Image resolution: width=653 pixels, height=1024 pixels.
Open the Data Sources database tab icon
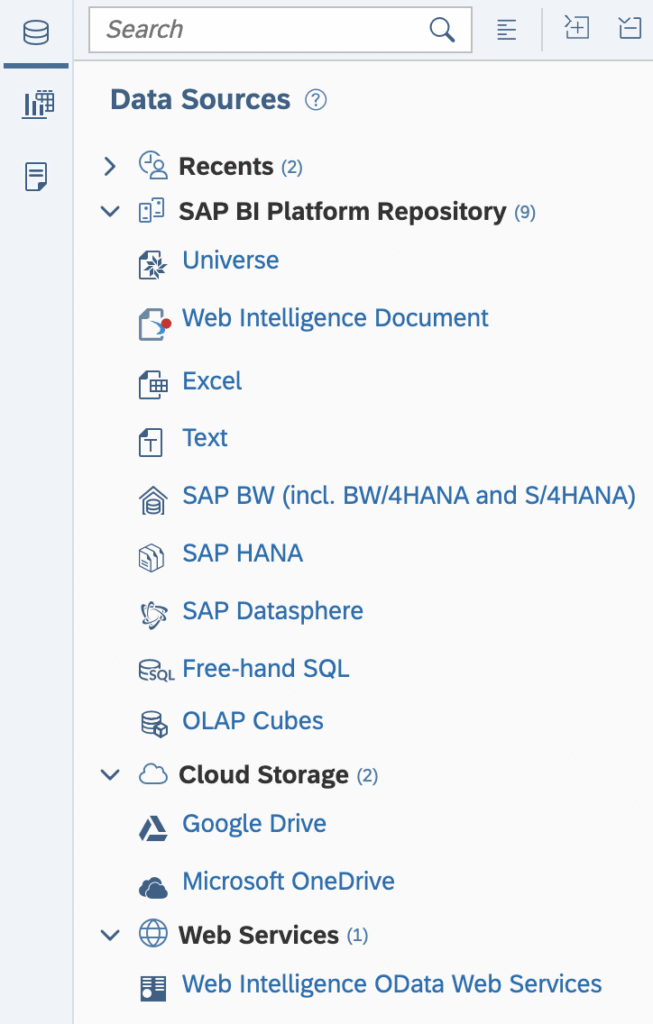[36, 32]
